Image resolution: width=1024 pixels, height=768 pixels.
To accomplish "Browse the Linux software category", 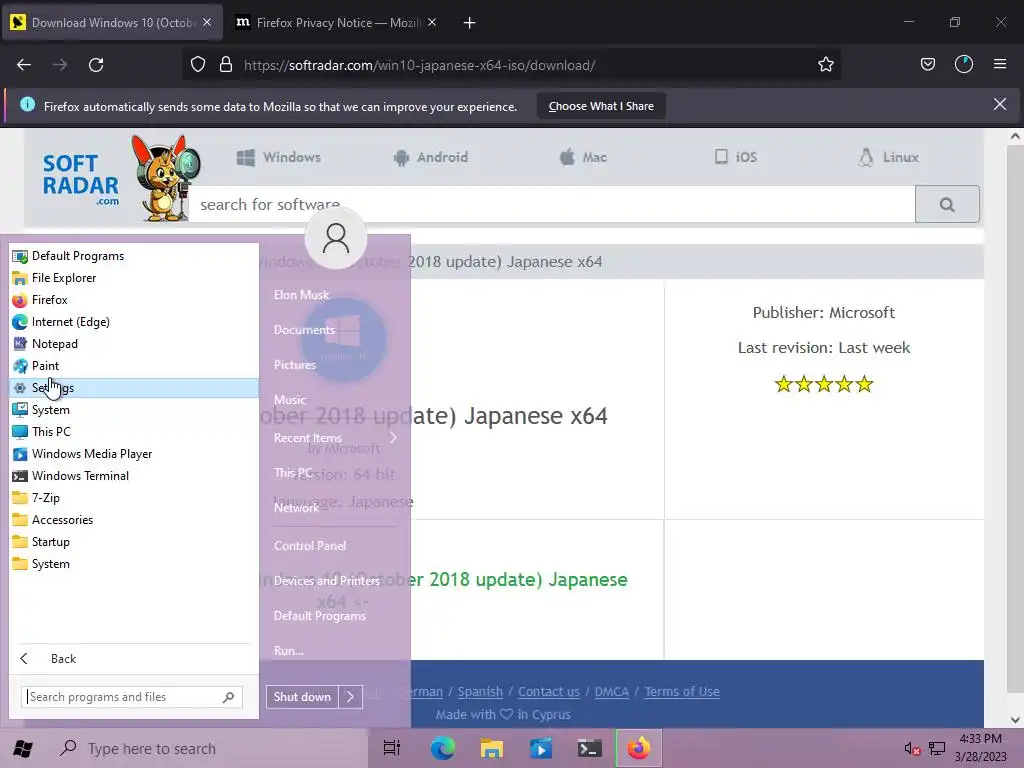I will pos(888,157).
